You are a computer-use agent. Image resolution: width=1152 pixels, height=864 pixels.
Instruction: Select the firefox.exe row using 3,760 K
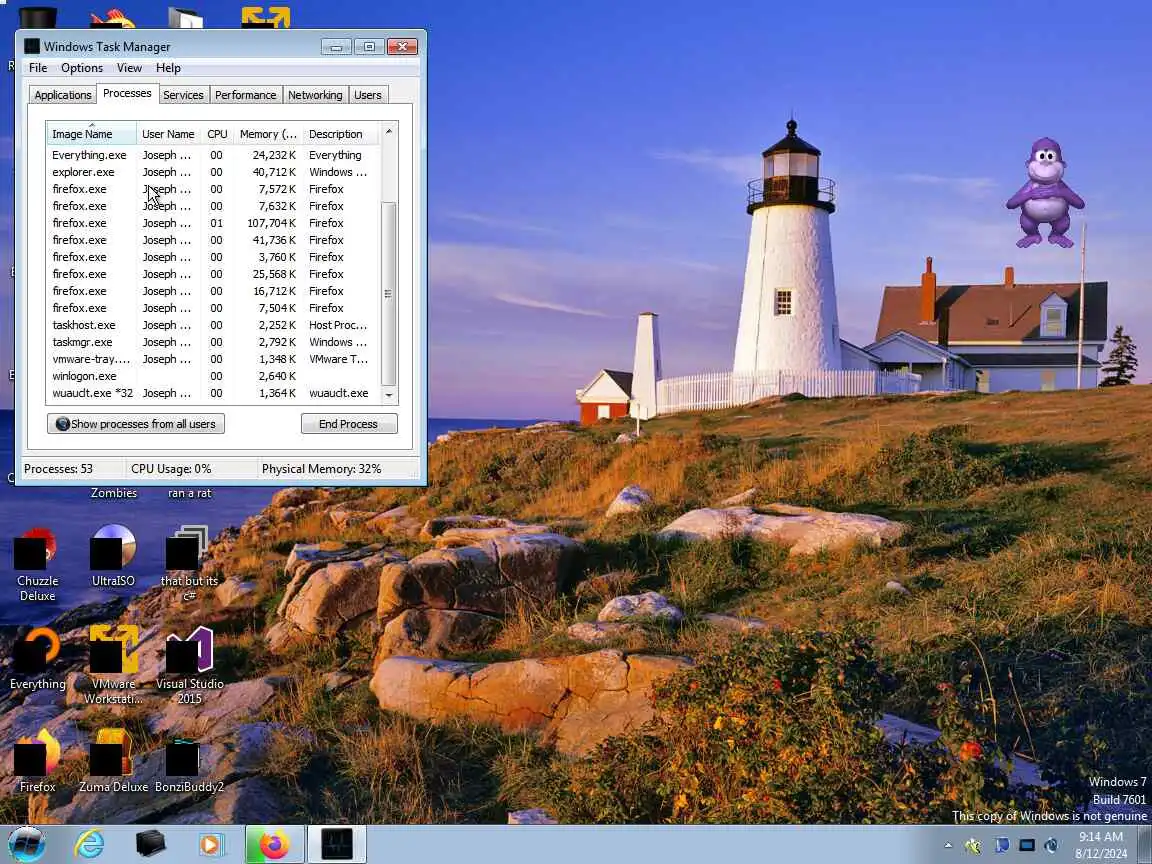pos(213,257)
